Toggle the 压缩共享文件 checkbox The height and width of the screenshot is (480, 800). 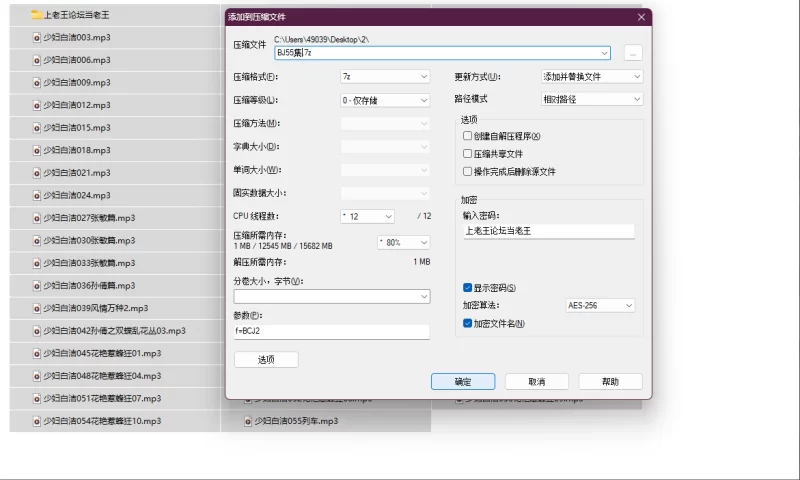(467, 154)
